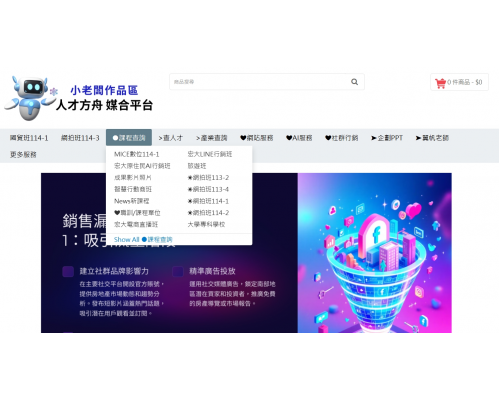Select 宏大LINE行銷班 in the dropdown
500x400 pixels.
coord(210,154)
